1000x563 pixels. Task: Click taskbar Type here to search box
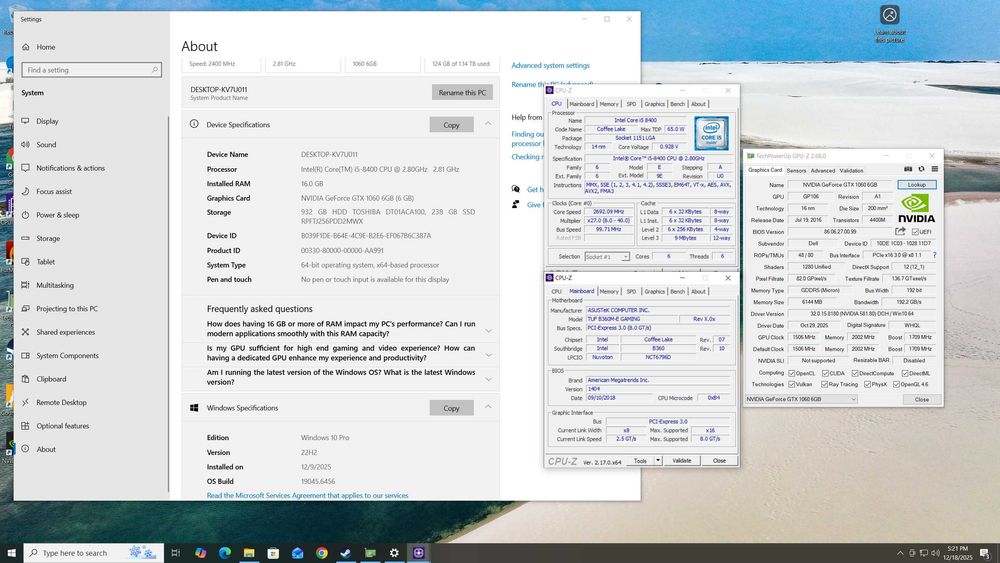click(94, 553)
